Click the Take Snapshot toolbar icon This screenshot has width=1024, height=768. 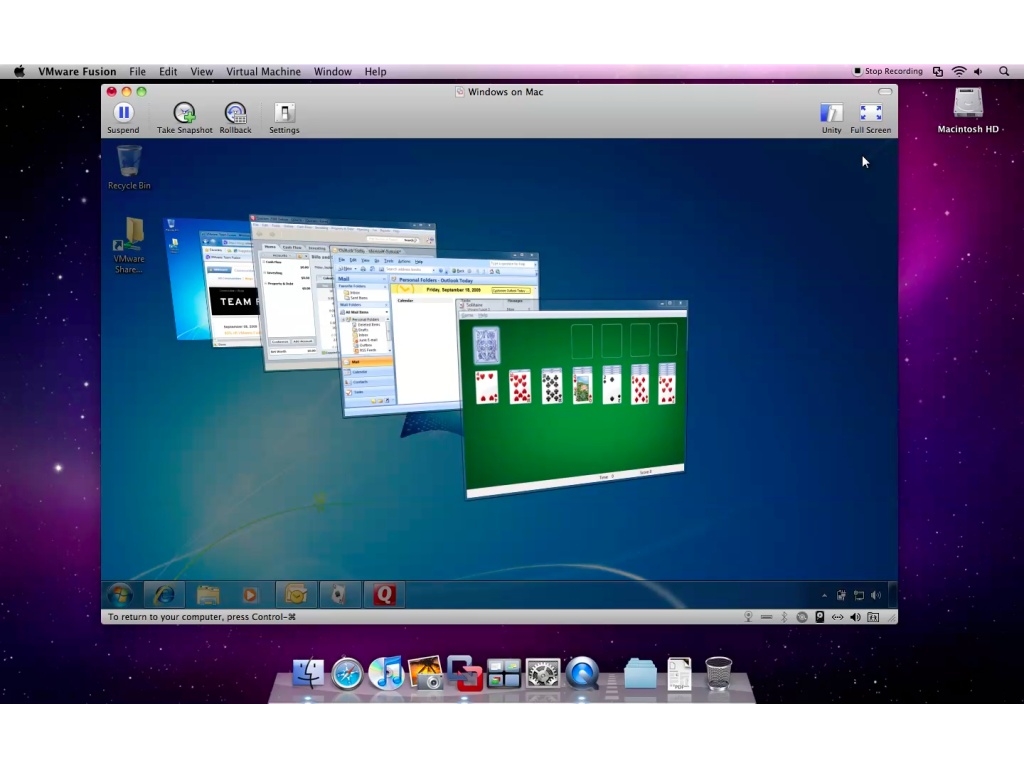pyautogui.click(x=184, y=118)
